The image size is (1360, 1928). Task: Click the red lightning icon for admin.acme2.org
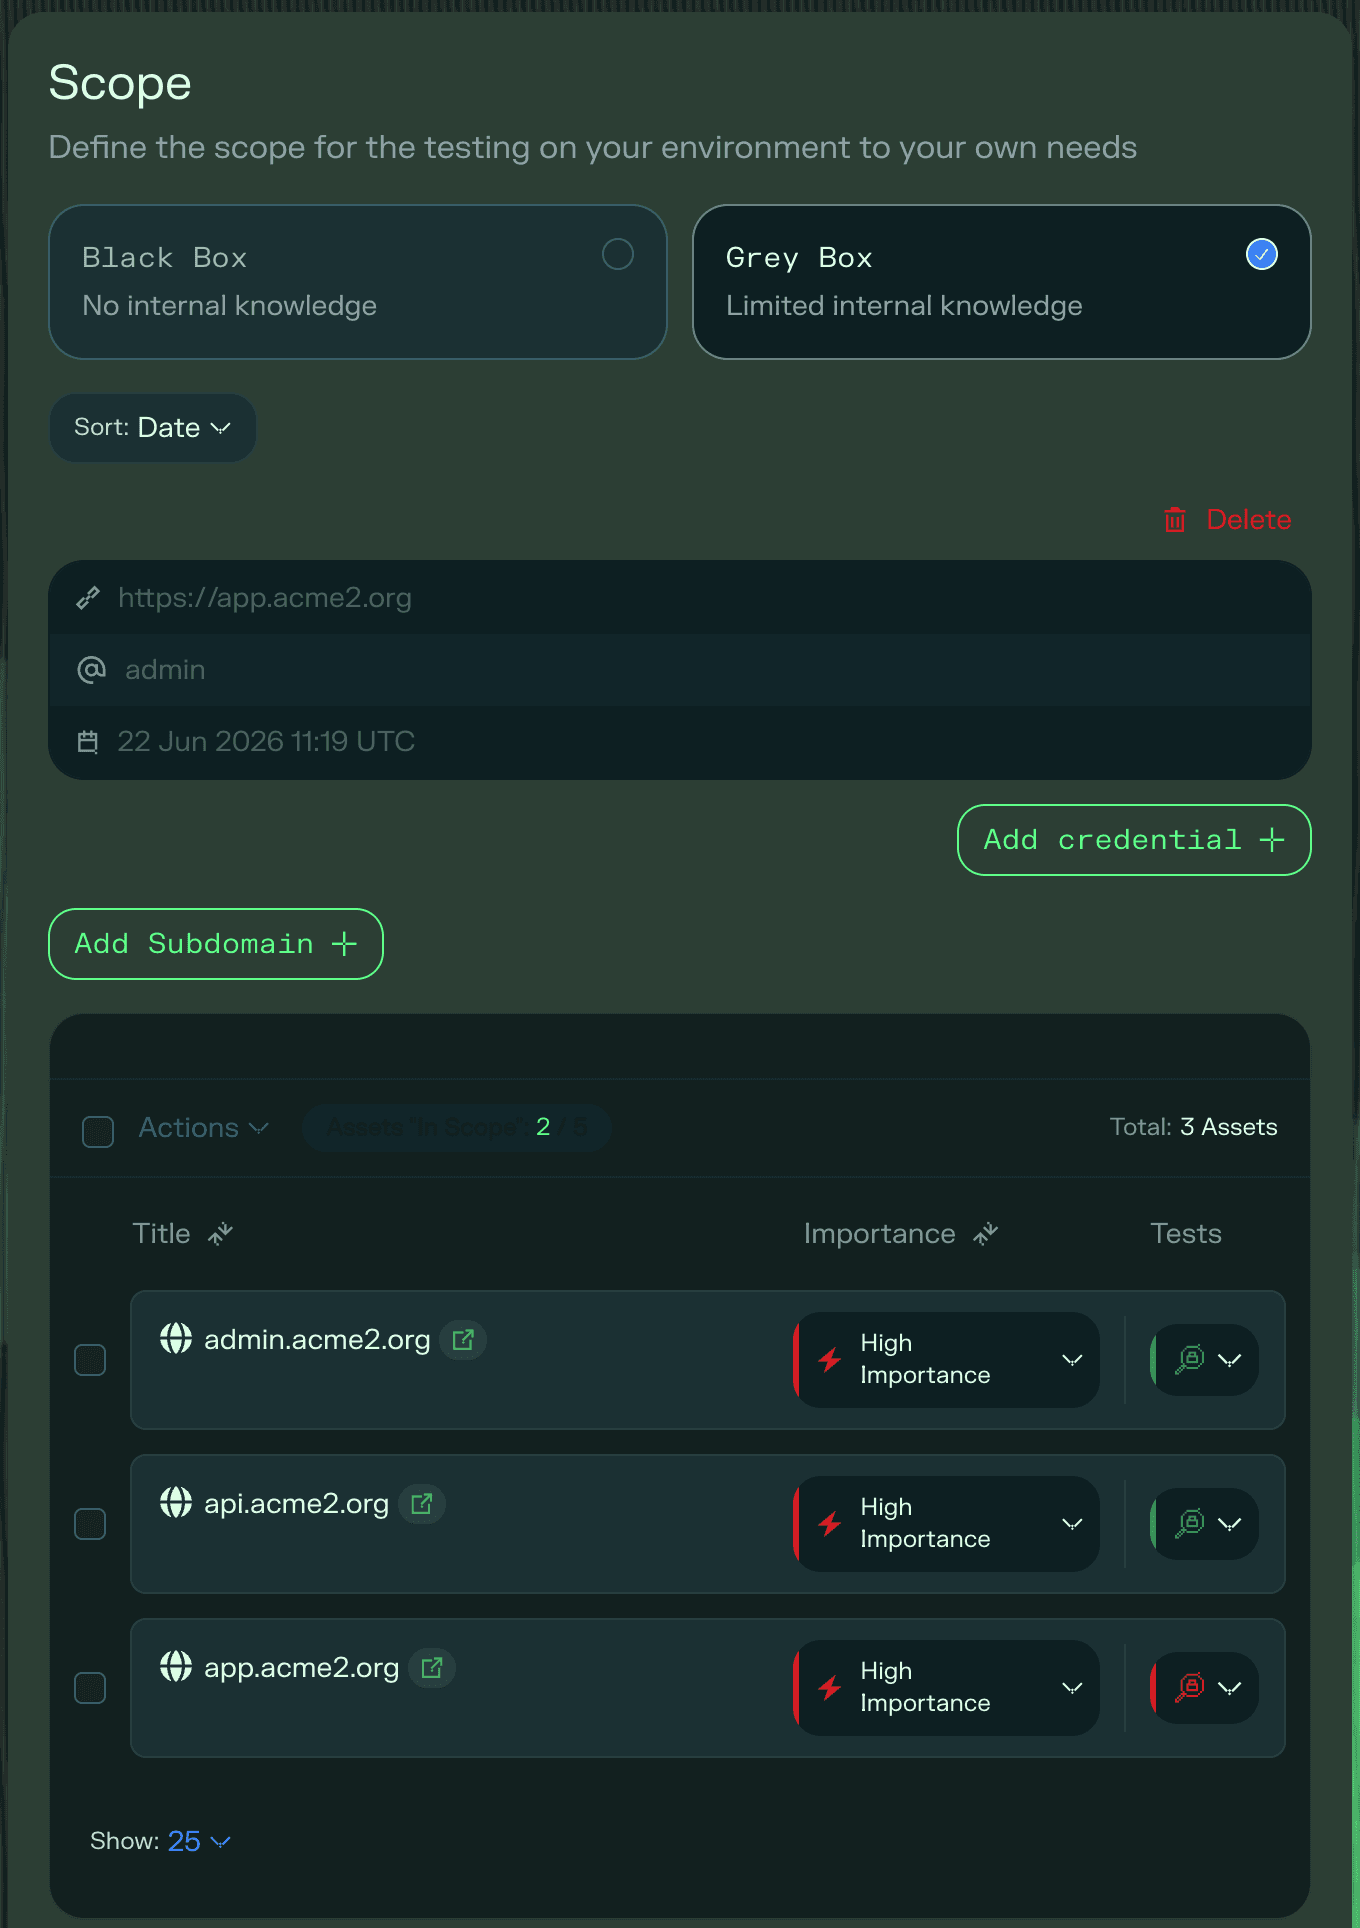pos(830,1360)
